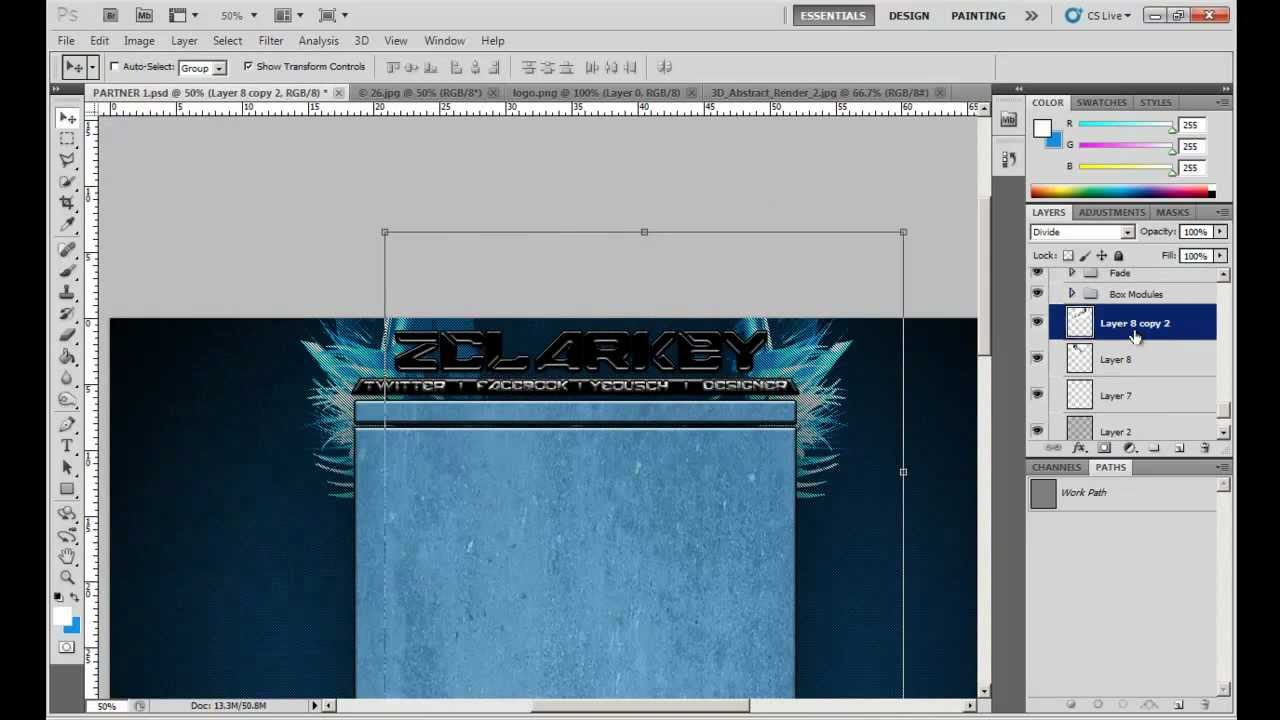This screenshot has height=720, width=1280.
Task: Select the Quick Selection tool
Action: pyautogui.click(x=67, y=181)
